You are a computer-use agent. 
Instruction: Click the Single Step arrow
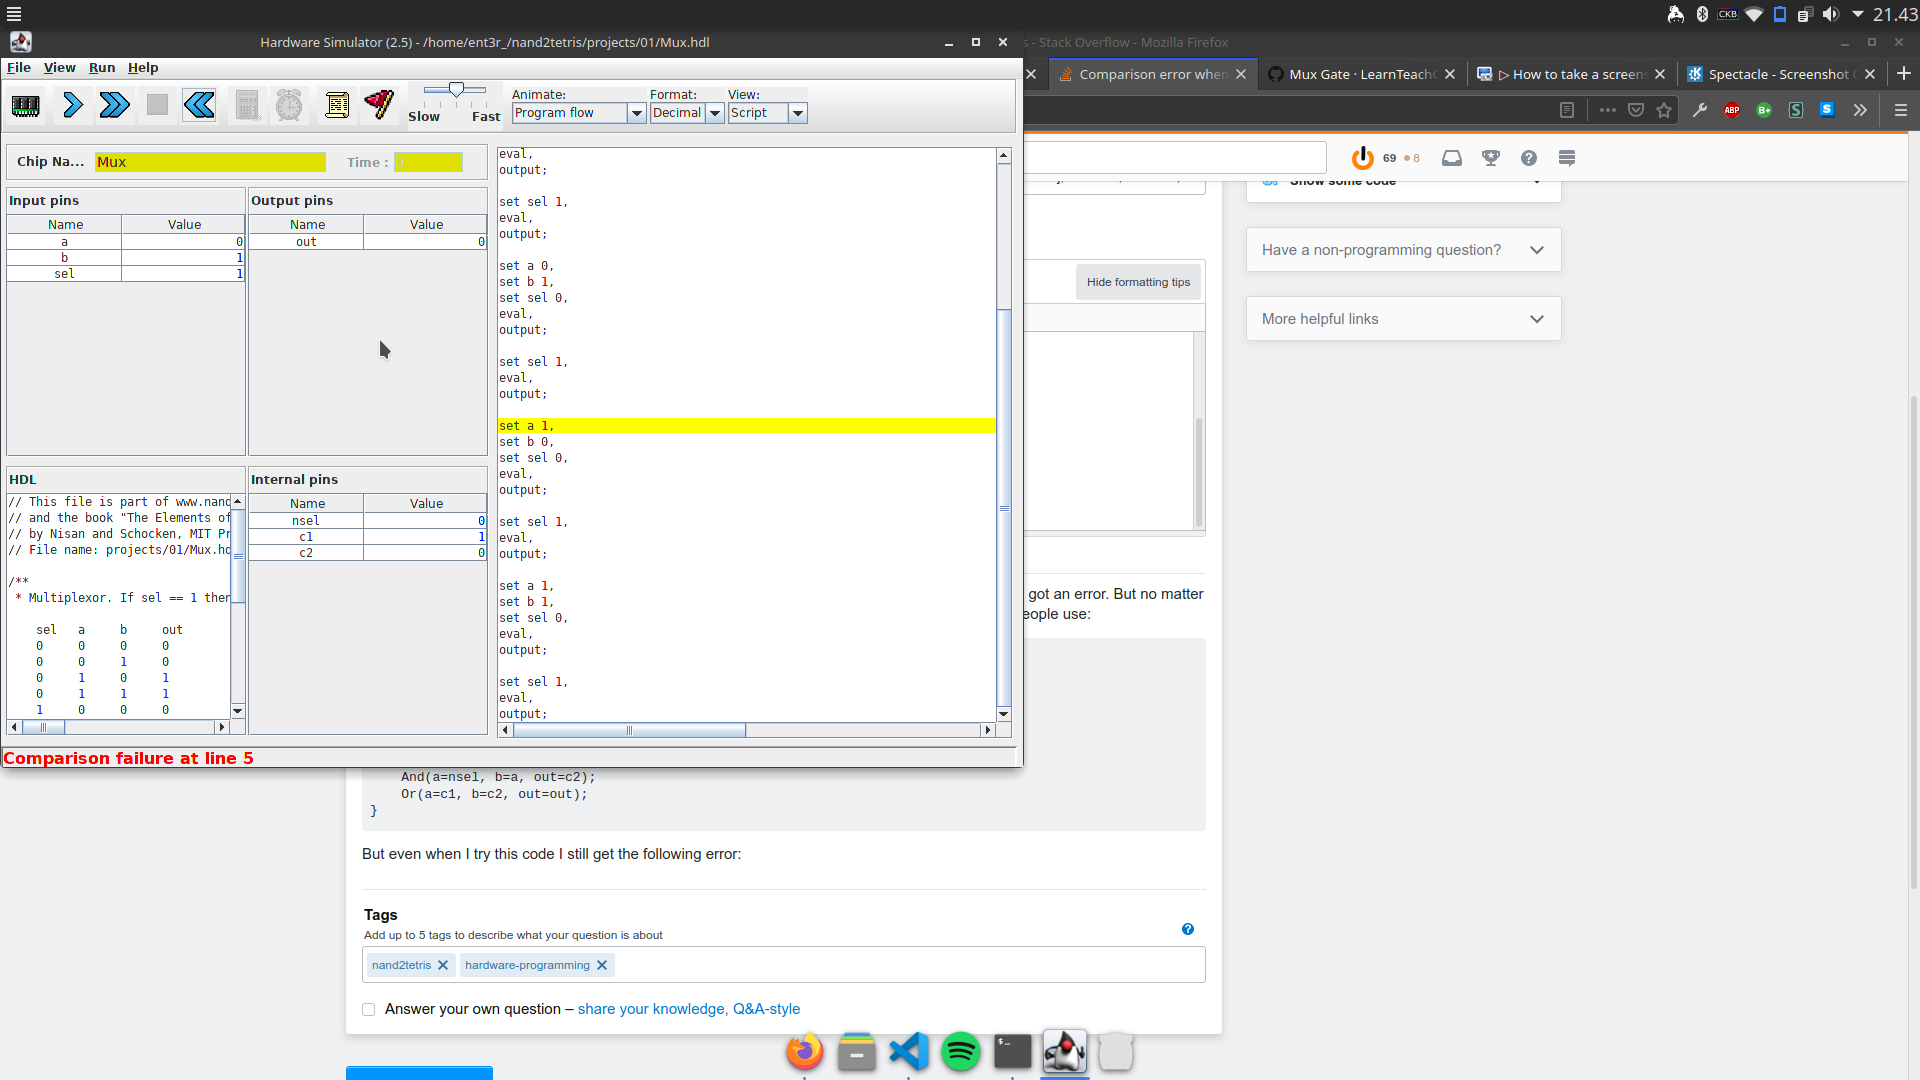(72, 105)
